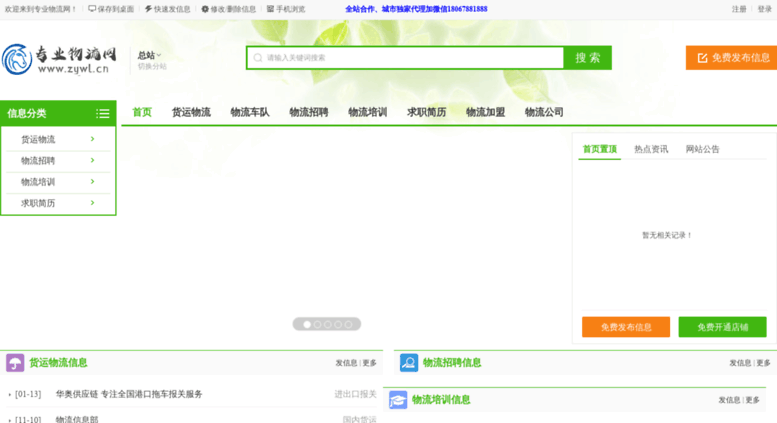Click the orange 免费发布信息 header button
The width and height of the screenshot is (777, 423).
[x=731, y=58]
